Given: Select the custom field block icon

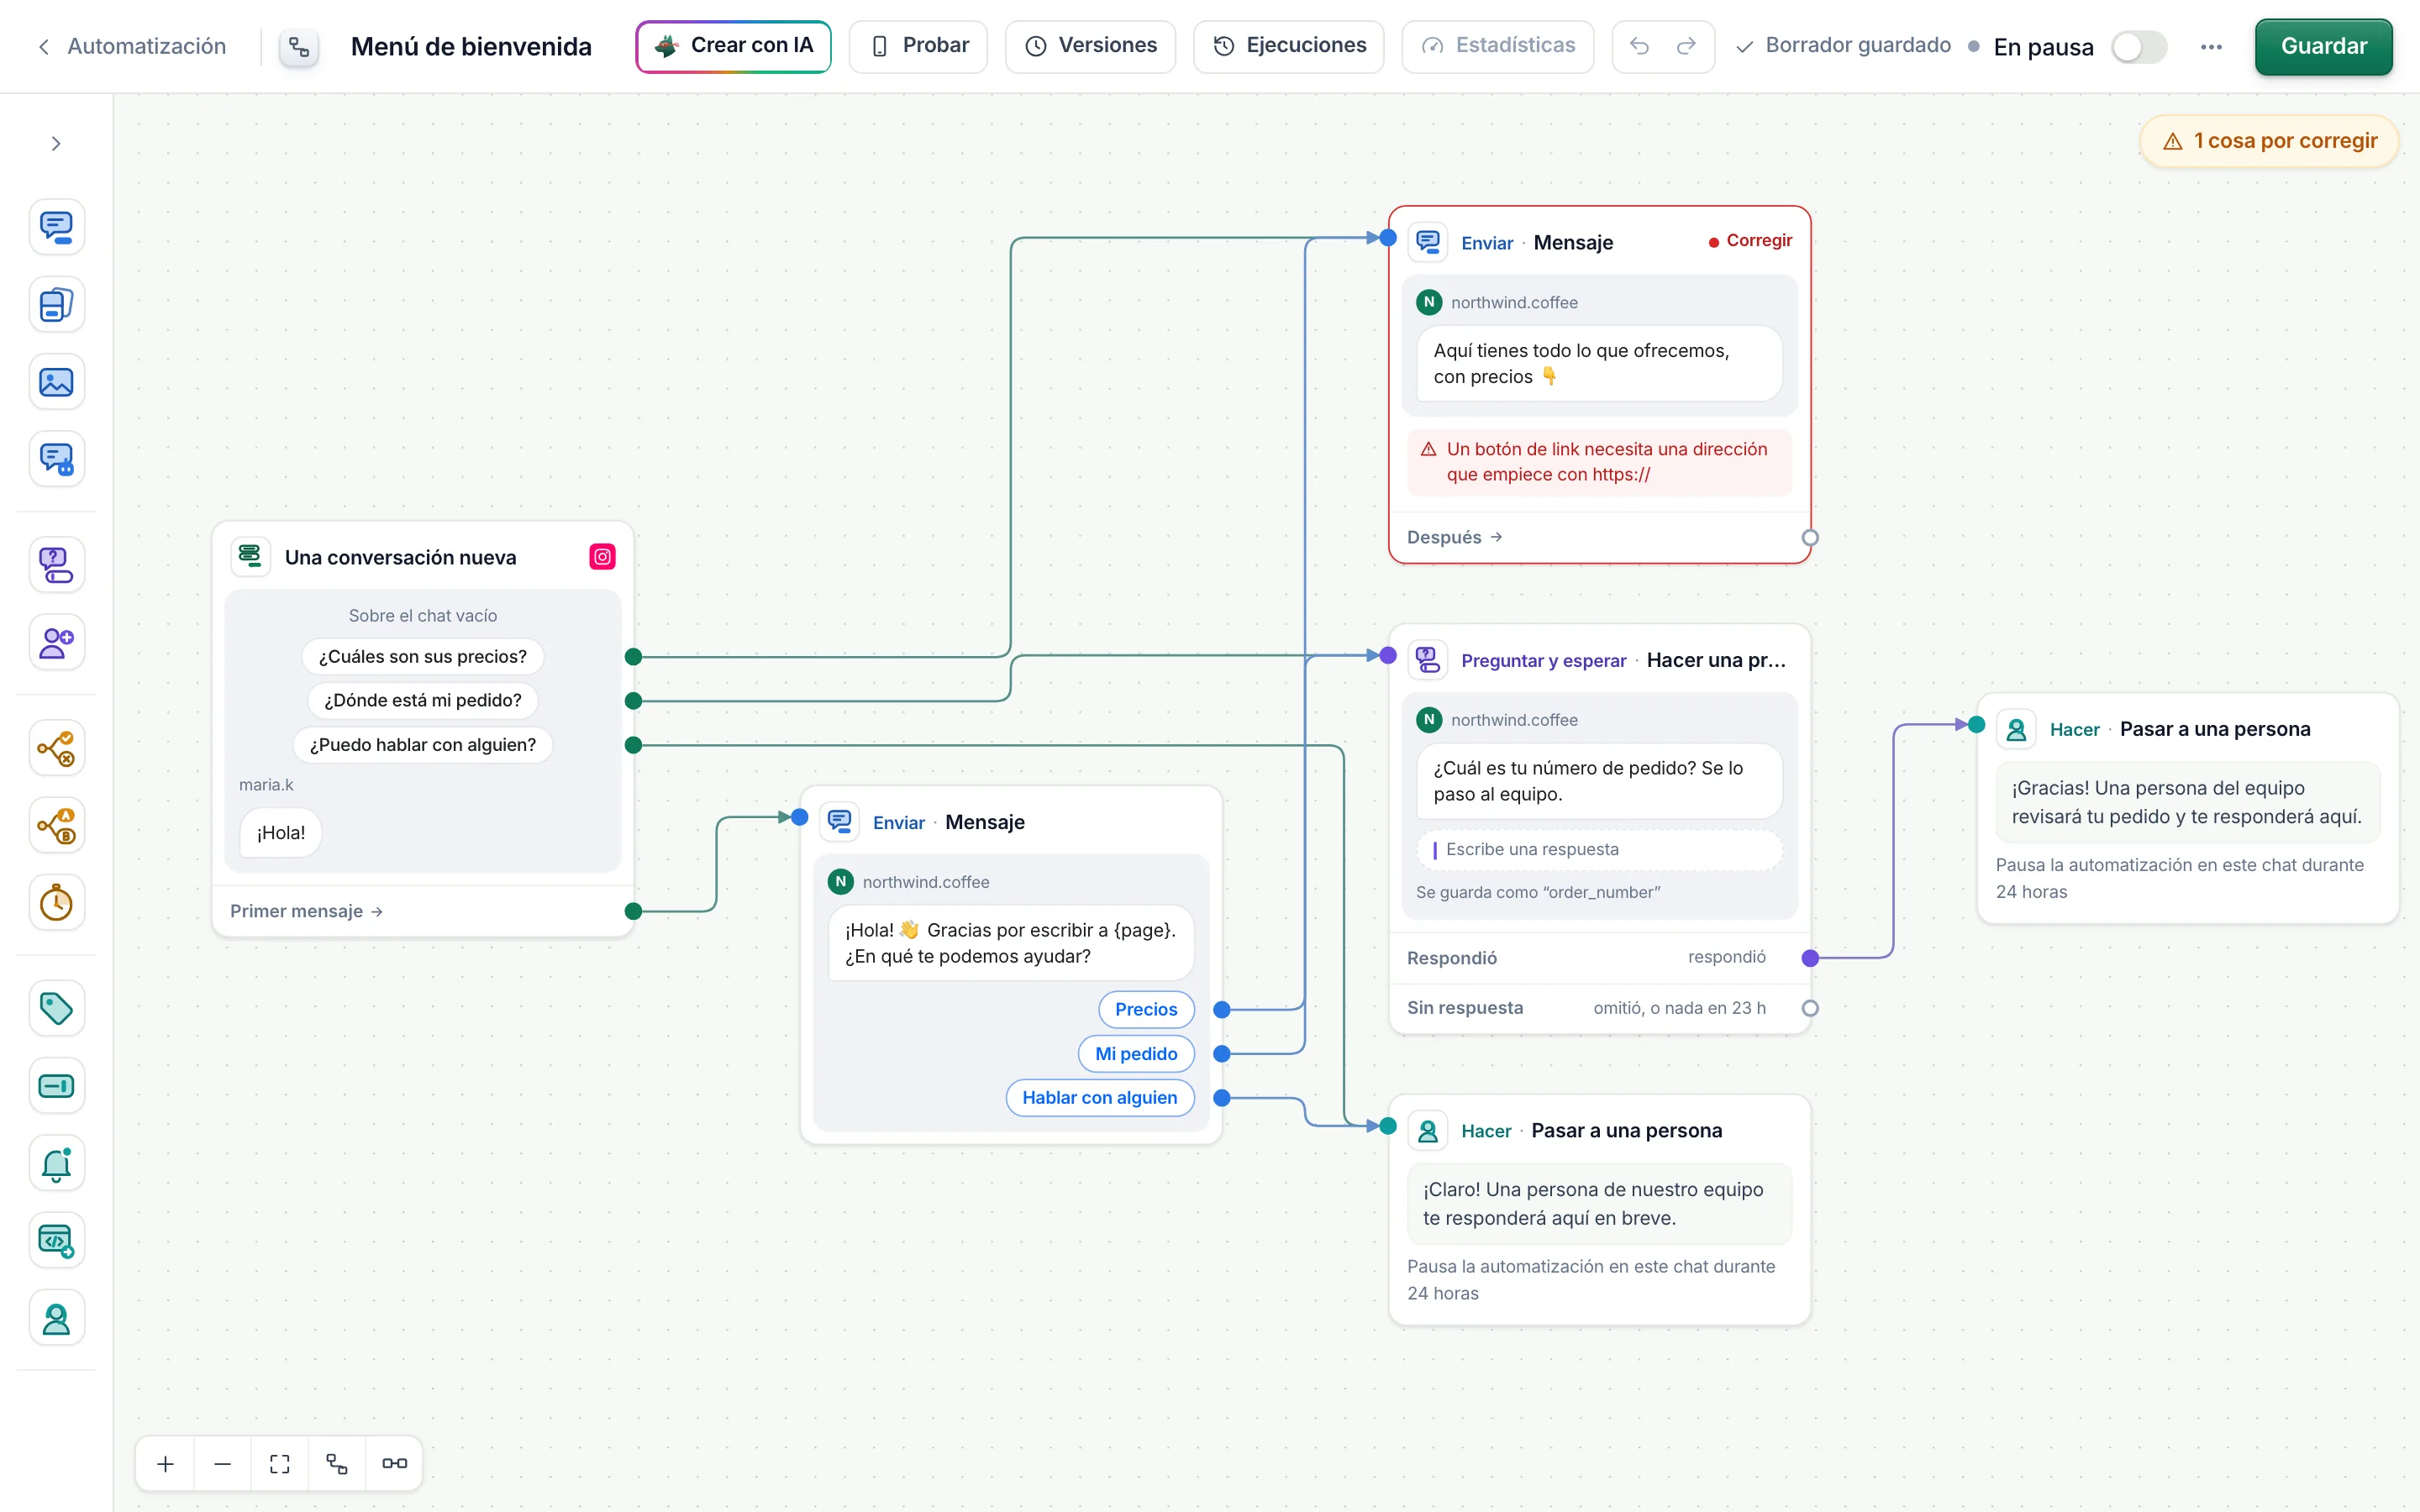Looking at the screenshot, I should pos(56,1086).
